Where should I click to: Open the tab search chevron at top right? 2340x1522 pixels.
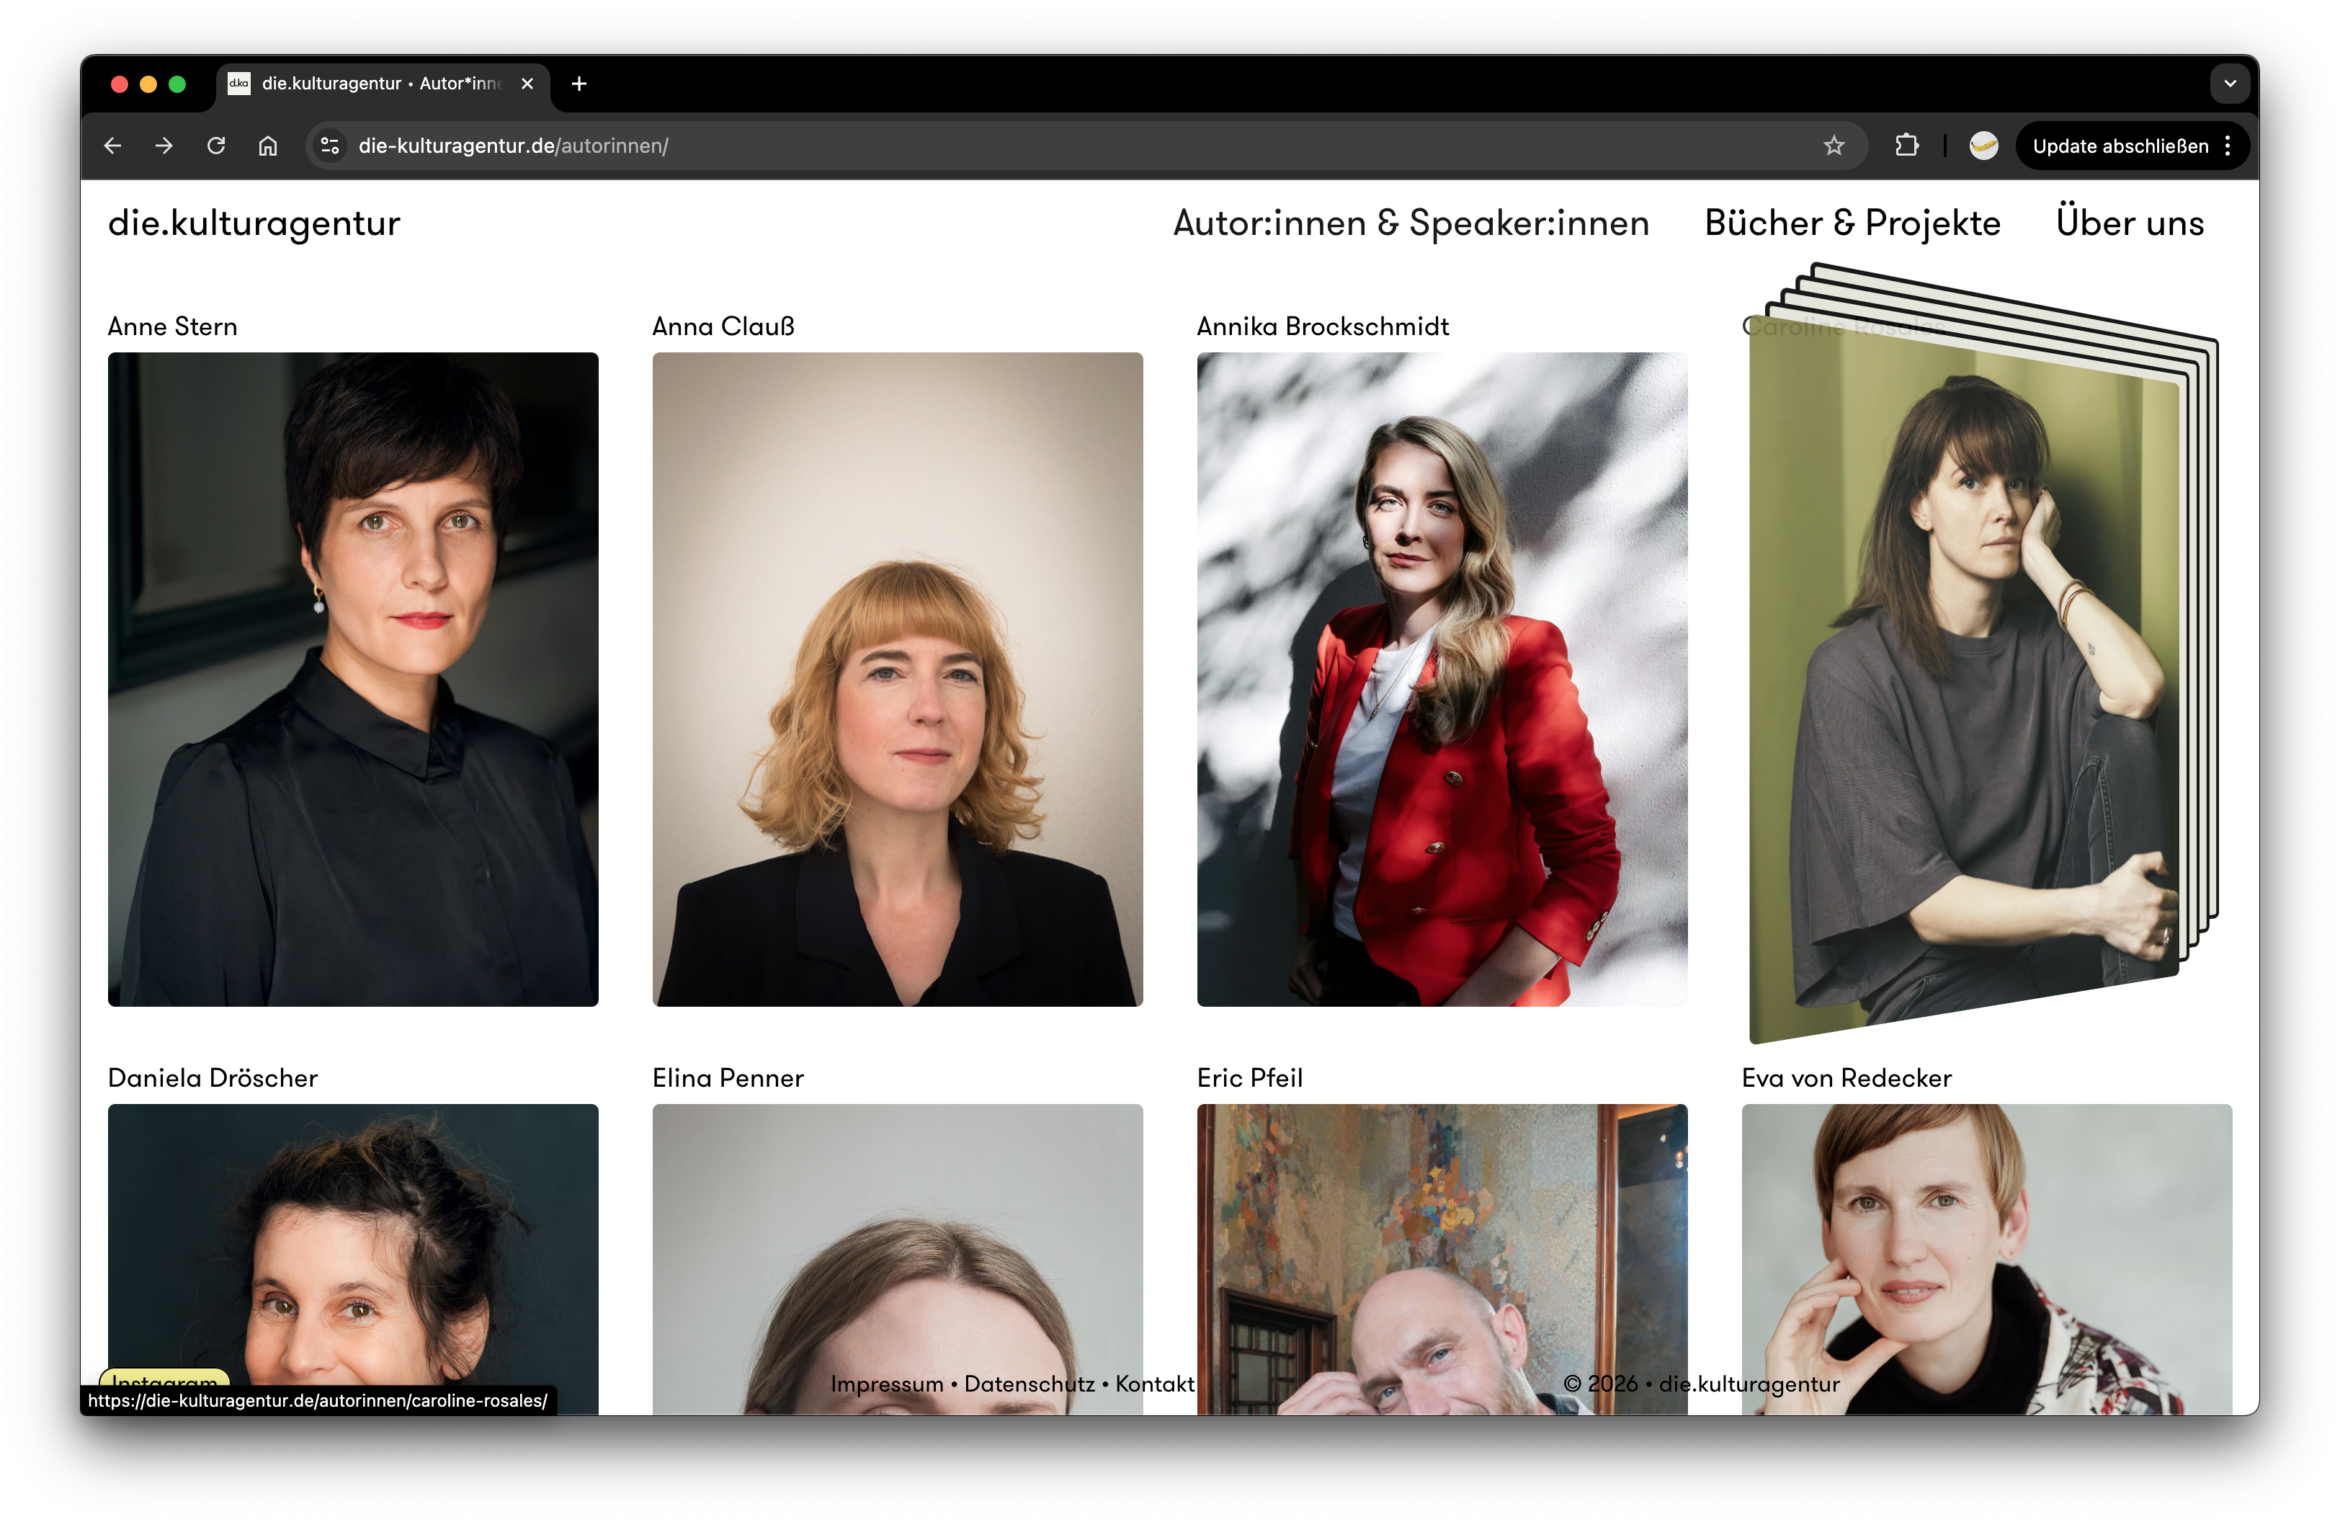(x=2229, y=84)
